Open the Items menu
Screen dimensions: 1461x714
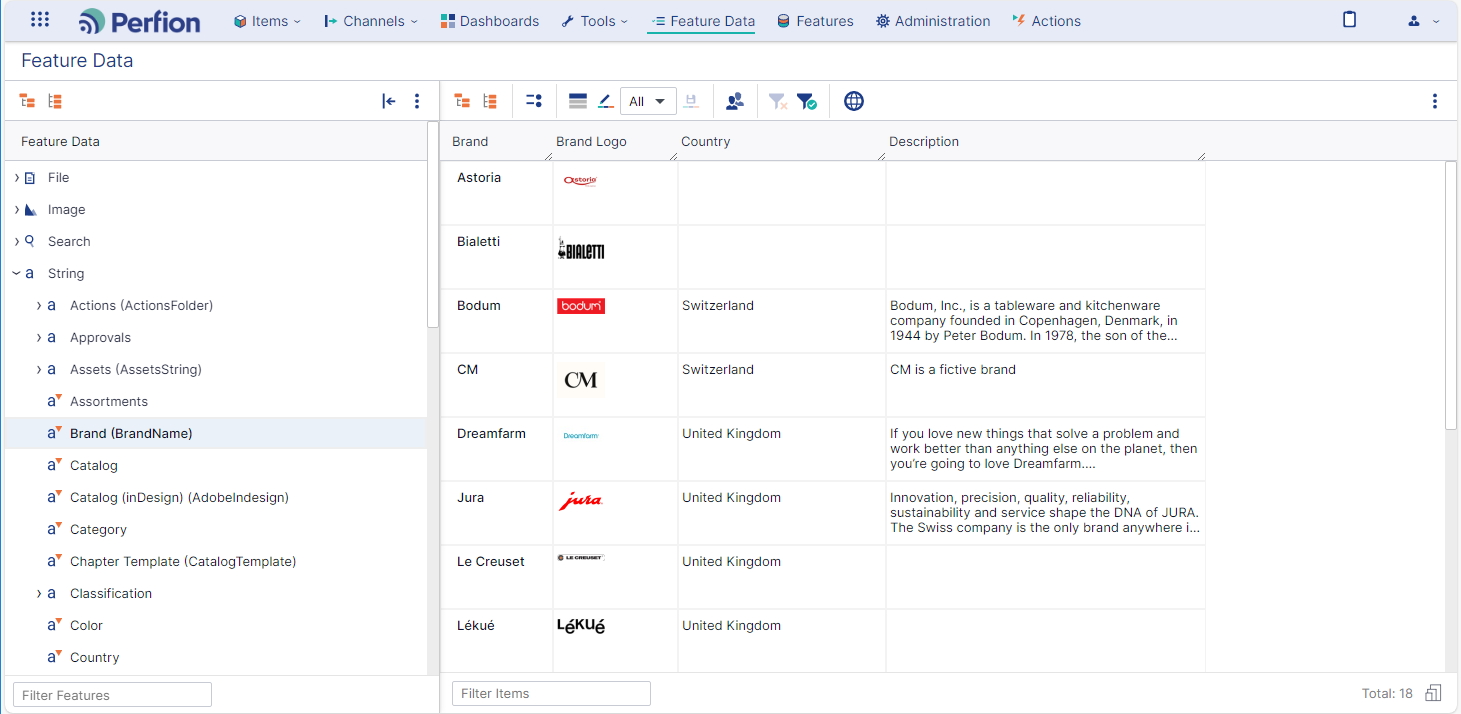pyautogui.click(x=267, y=21)
